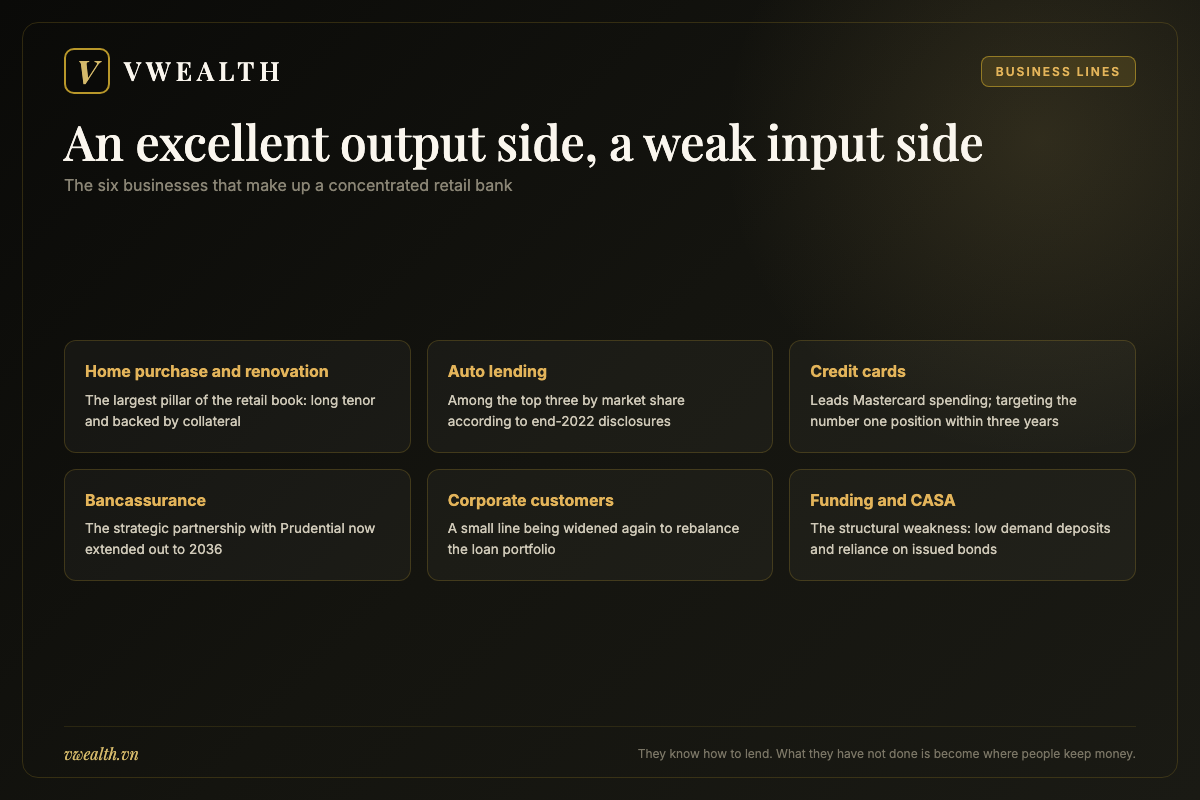The image size is (1200, 800).
Task: Choose the Bancassurance card
Action: click(x=237, y=525)
